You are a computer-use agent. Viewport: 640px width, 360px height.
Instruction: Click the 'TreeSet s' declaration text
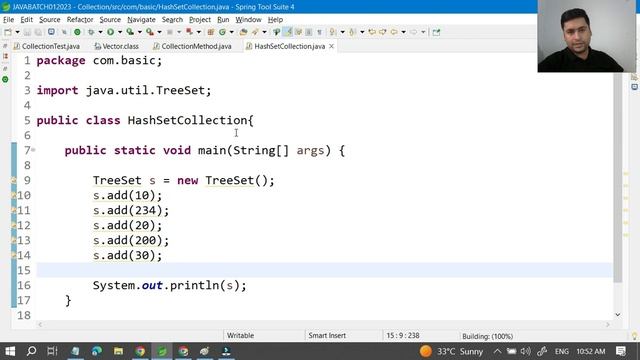124,180
